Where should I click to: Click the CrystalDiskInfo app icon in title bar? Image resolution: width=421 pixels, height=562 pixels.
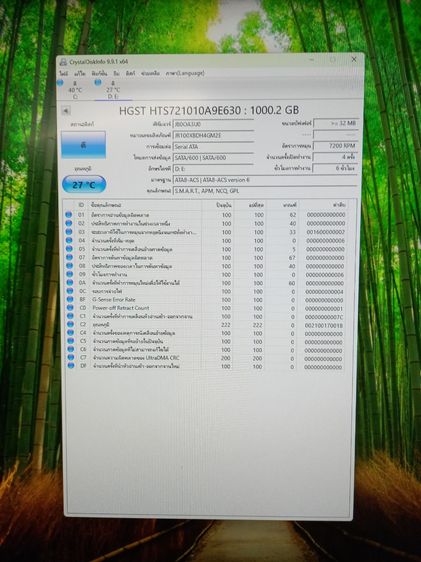coord(63,62)
